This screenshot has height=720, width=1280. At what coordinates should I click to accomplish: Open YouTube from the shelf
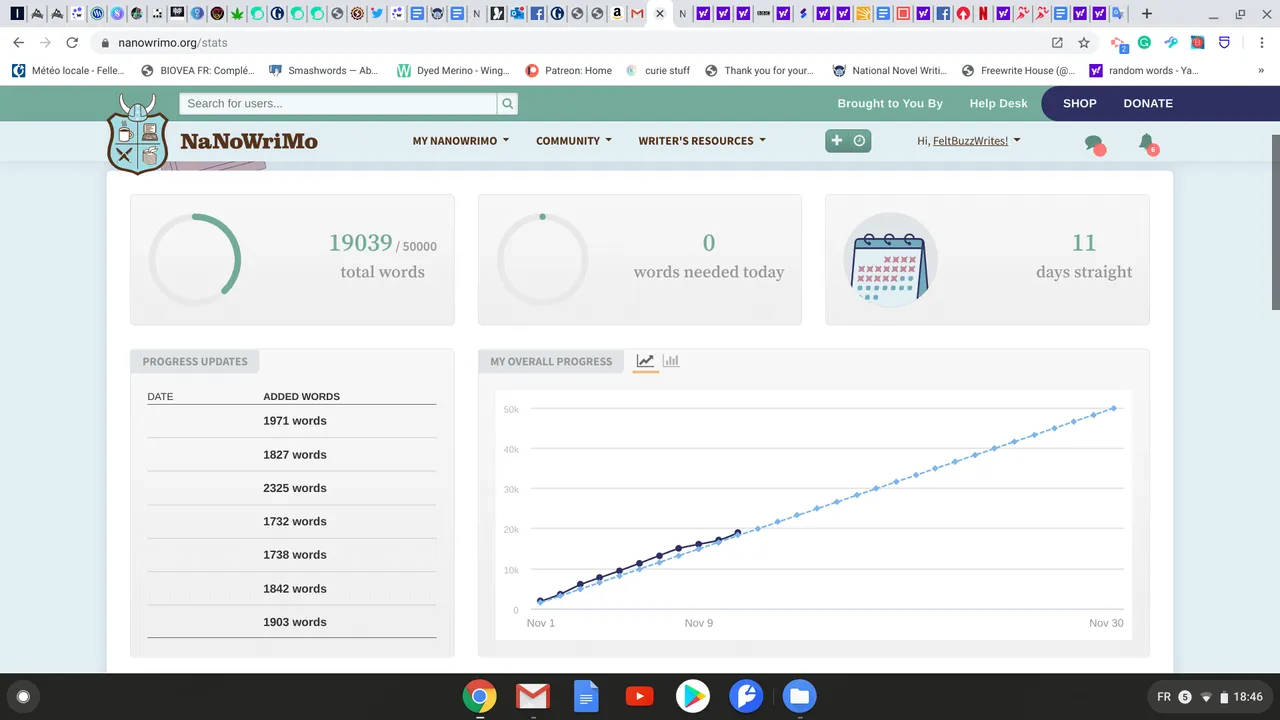(639, 696)
